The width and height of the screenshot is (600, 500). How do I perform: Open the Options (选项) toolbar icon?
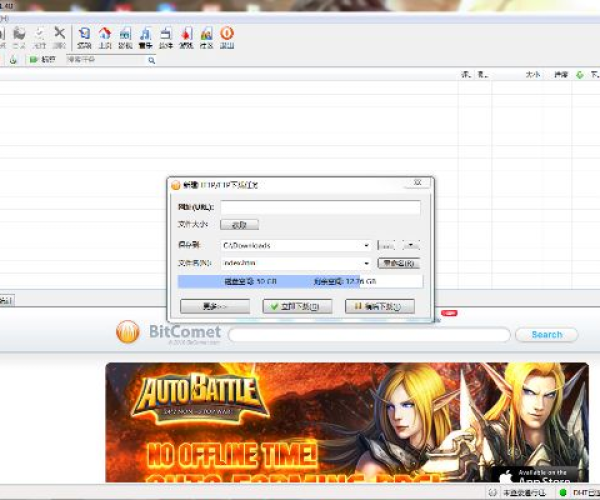pos(84,36)
